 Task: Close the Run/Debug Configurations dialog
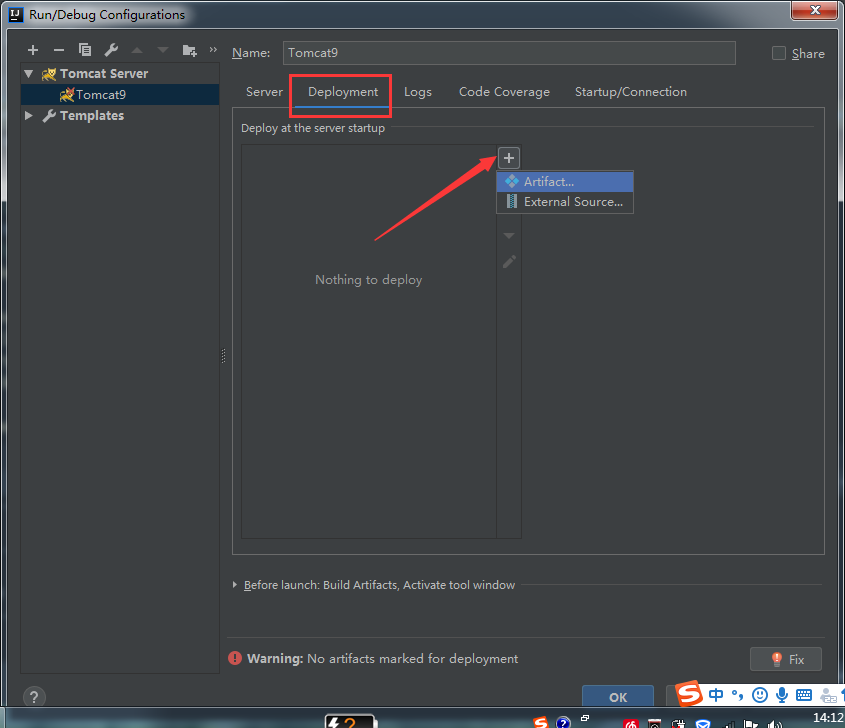coord(815,10)
